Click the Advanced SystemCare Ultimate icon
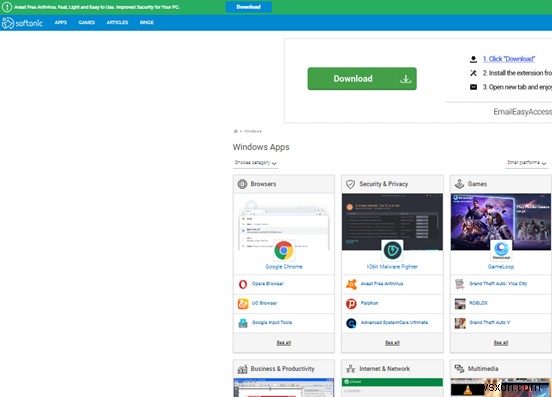Image resolution: width=552 pixels, height=397 pixels. point(351,323)
